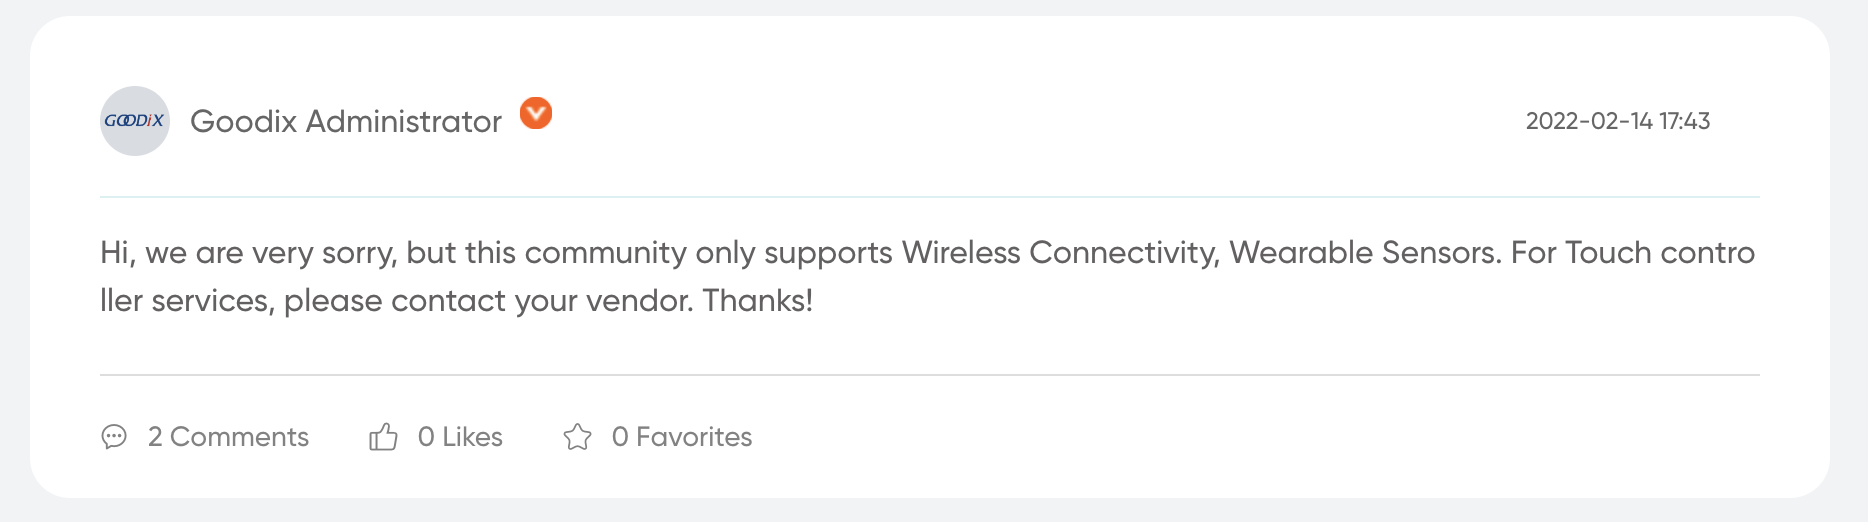Click the phrase 'For Touch contro' in the post

1633,253
